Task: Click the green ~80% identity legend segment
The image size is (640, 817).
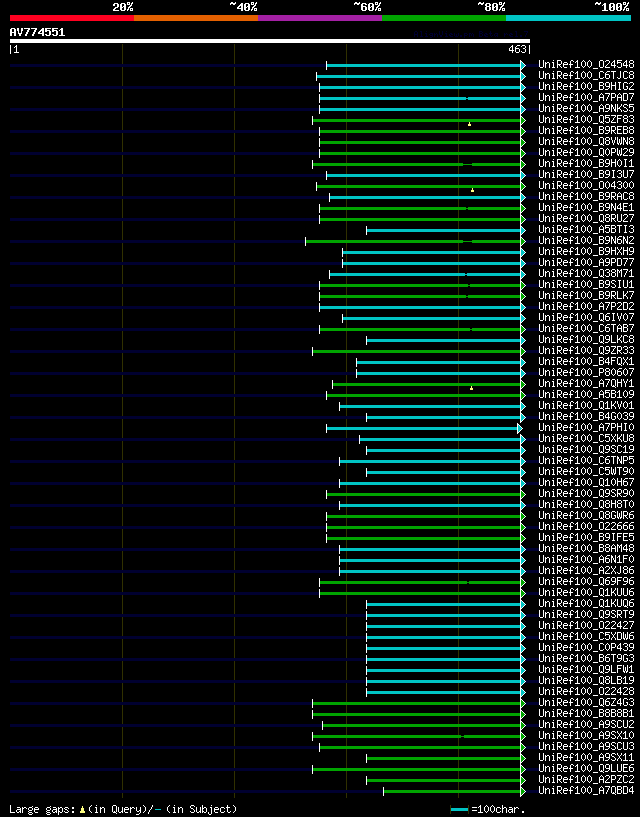Action: point(444,18)
